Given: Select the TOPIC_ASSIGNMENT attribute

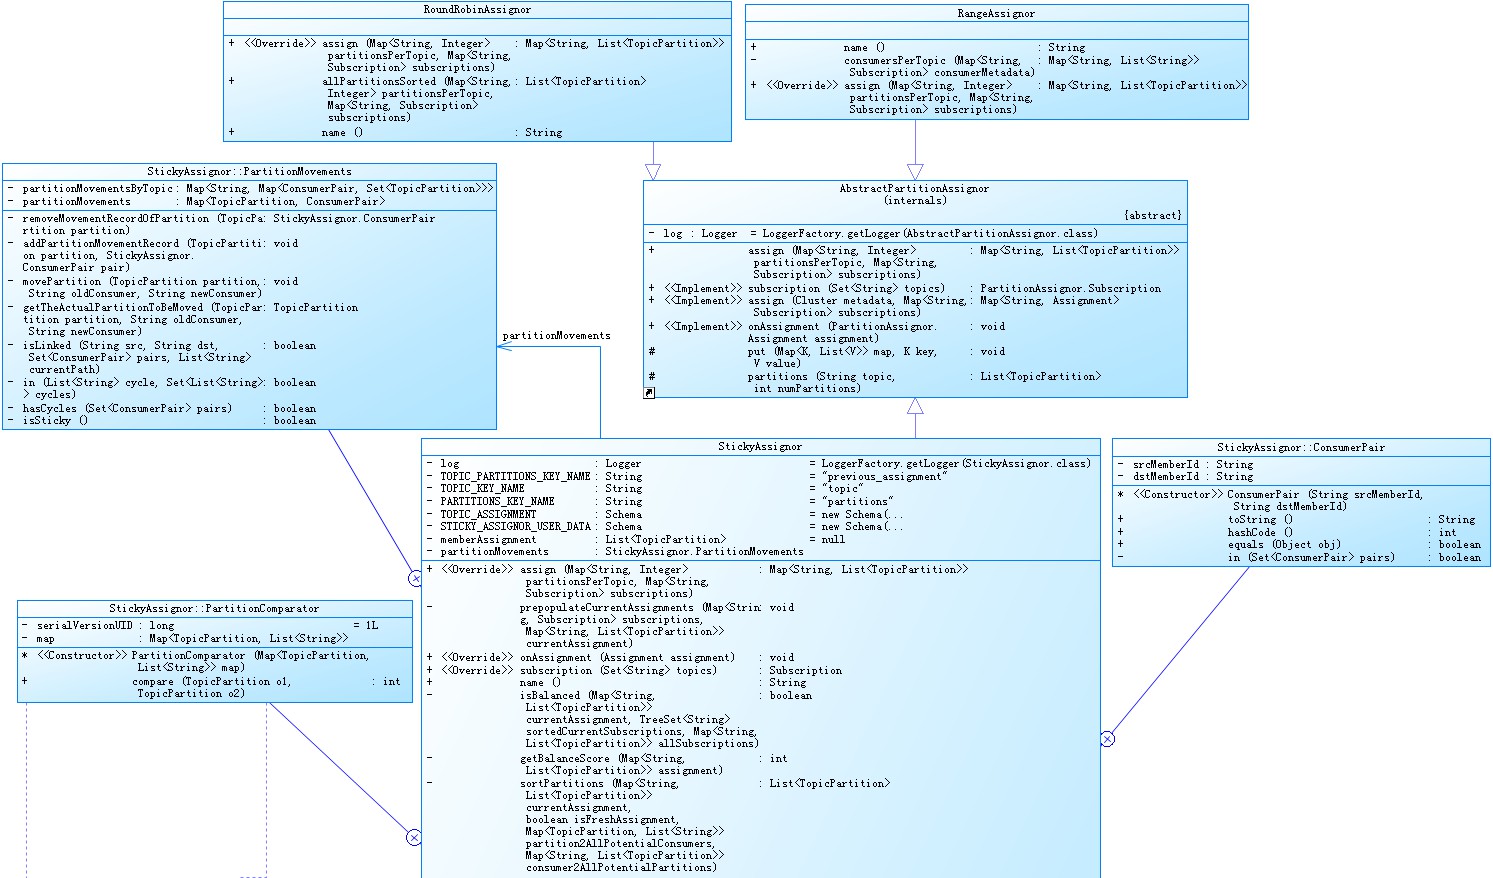Looking at the screenshot, I should pos(664,514).
